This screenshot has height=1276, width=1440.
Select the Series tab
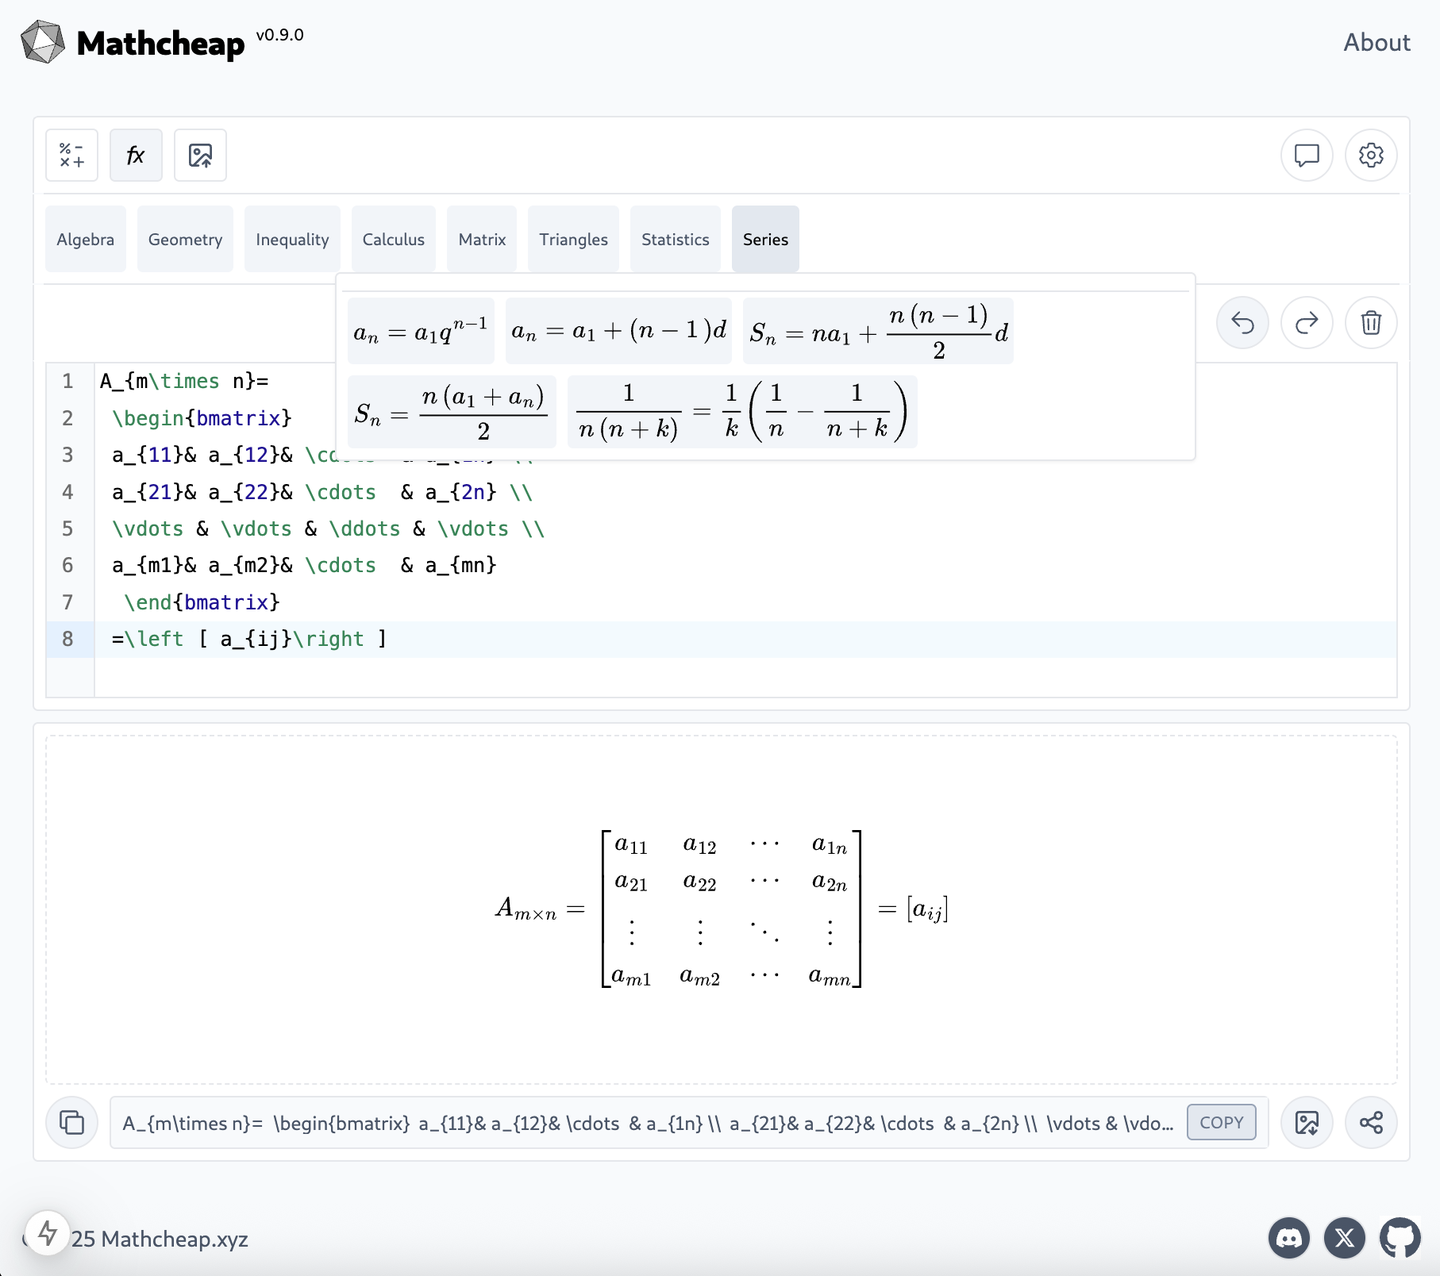click(765, 239)
